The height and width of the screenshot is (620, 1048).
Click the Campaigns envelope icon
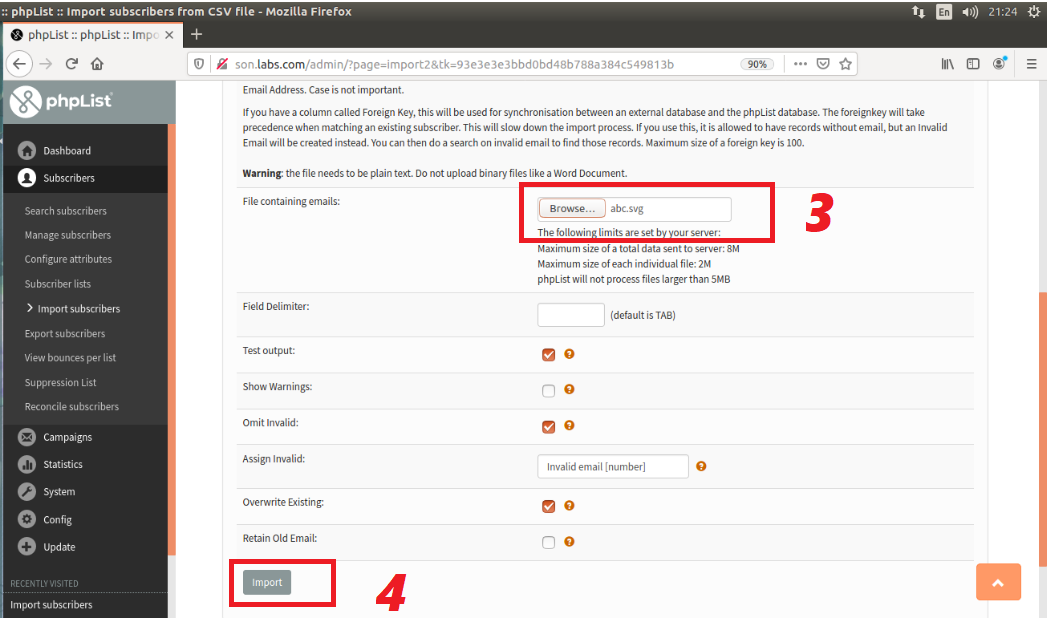pos(27,437)
